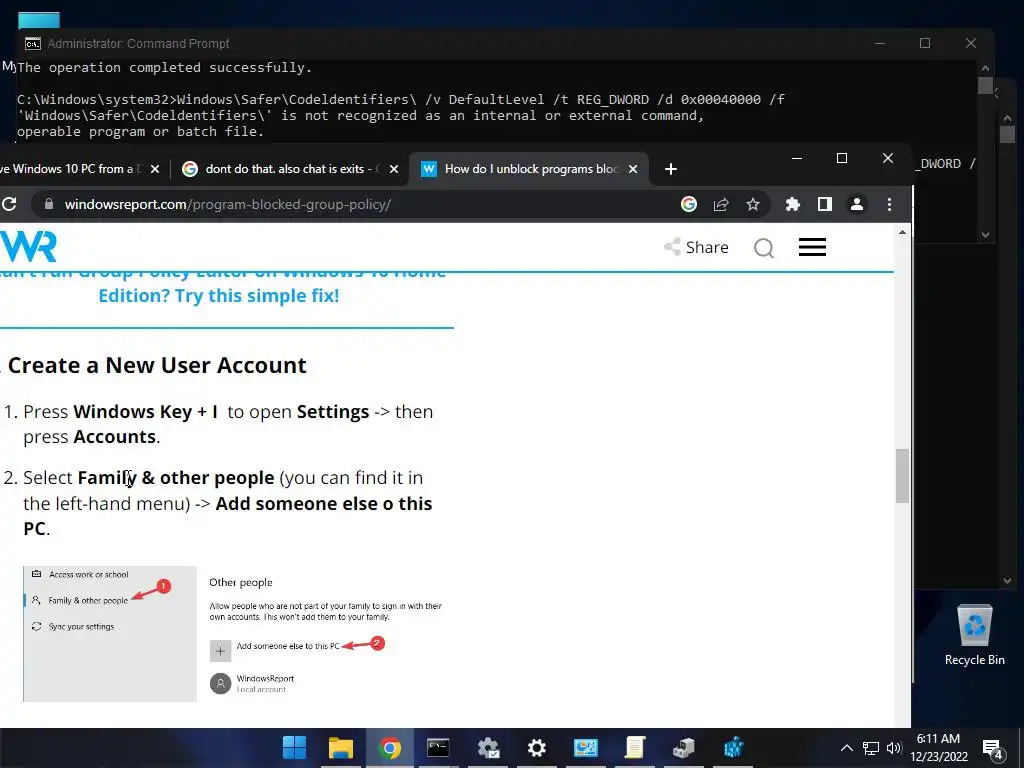Open Chrome three-dot menu
This screenshot has height=768, width=1024.
tap(889, 204)
